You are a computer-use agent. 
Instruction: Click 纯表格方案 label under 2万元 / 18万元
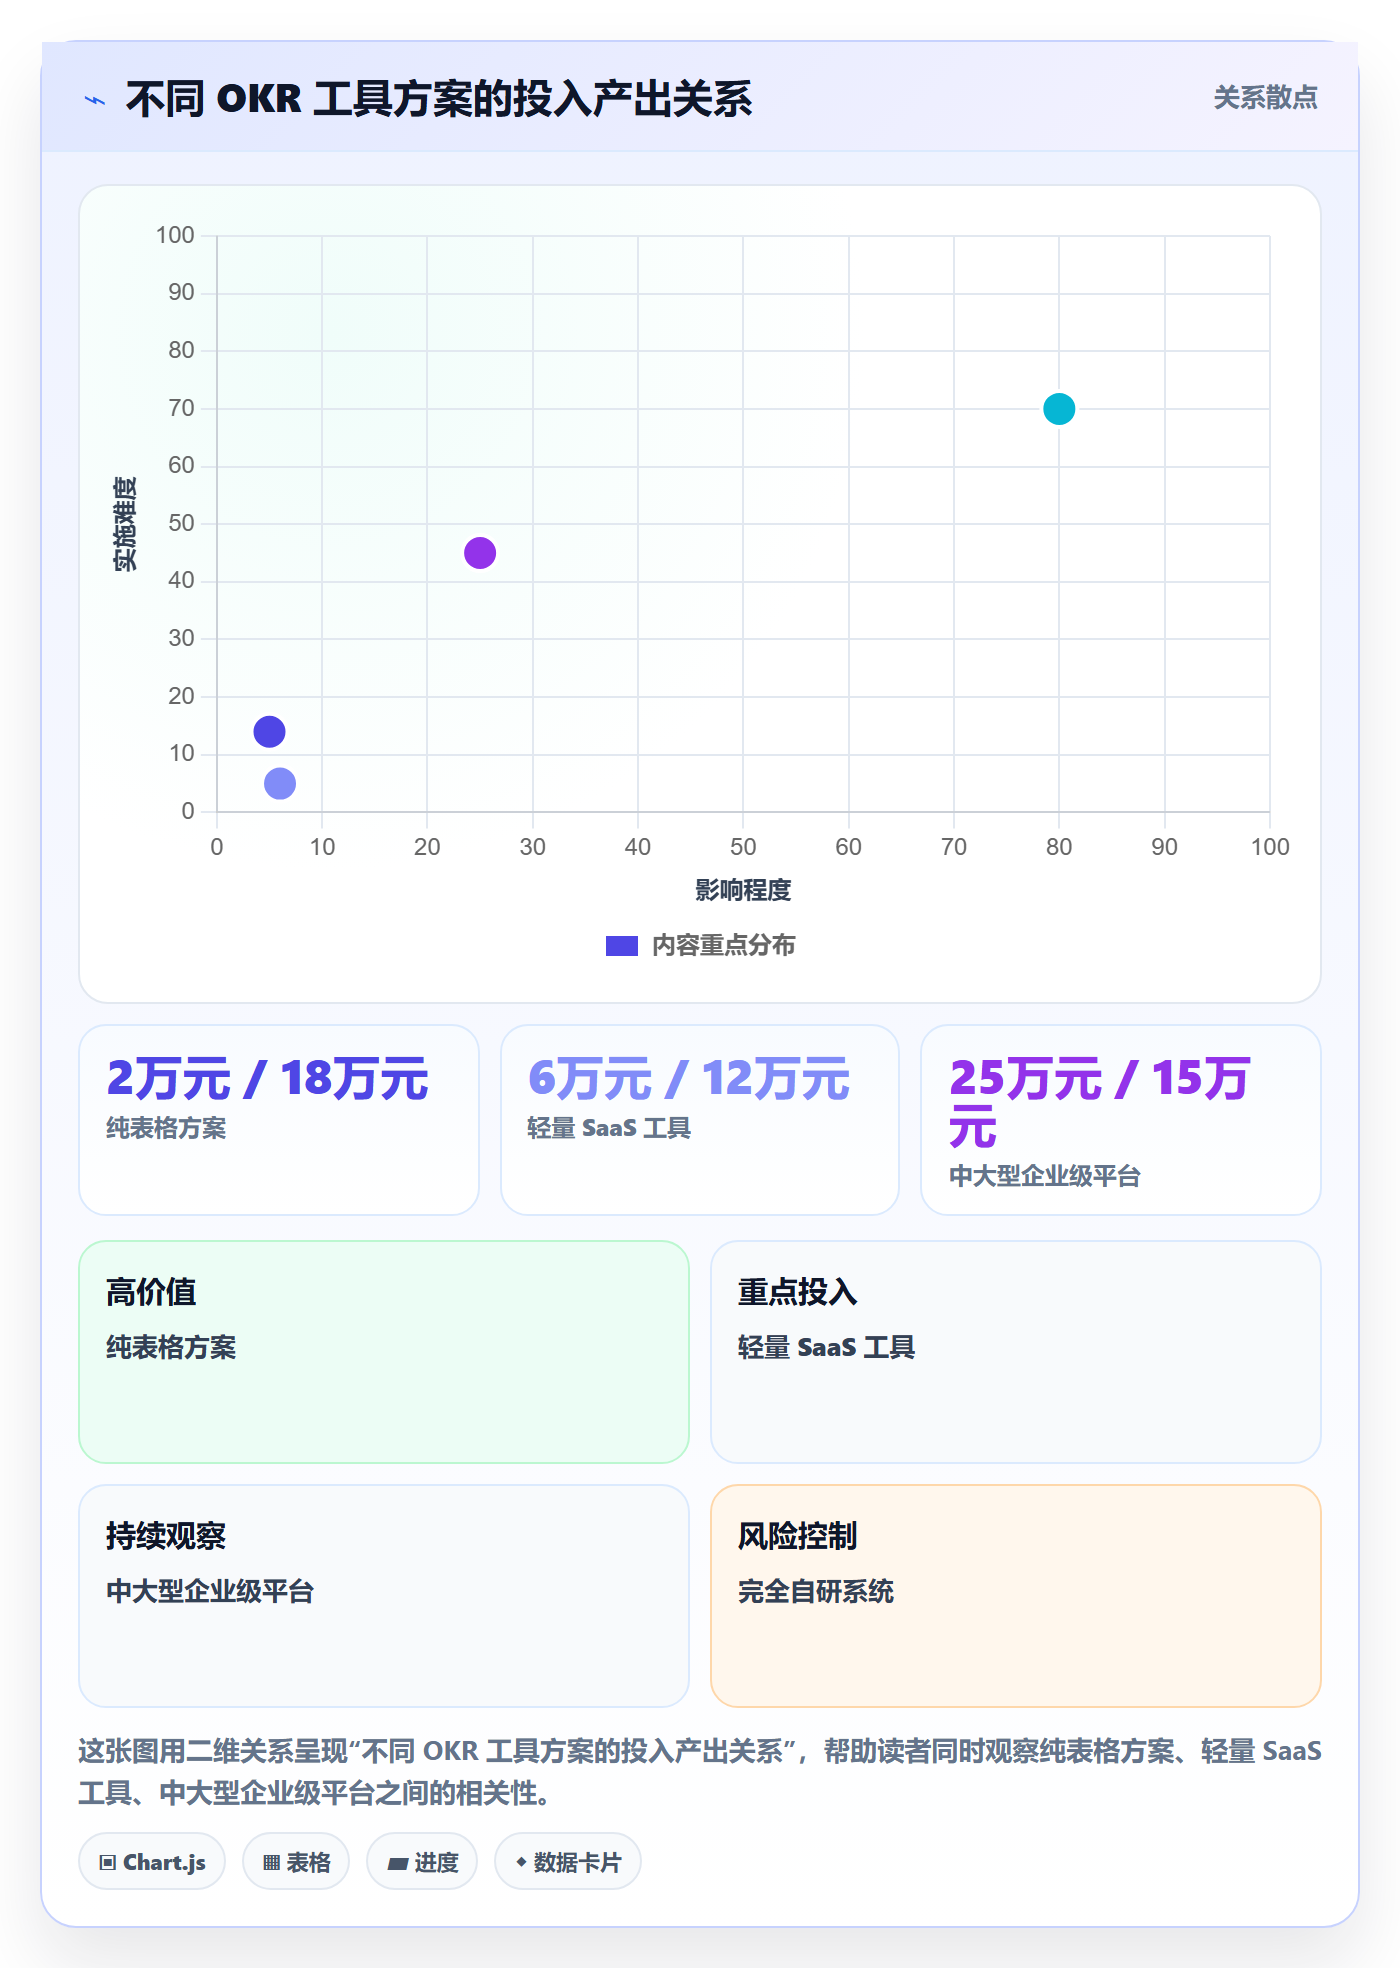pos(166,1128)
